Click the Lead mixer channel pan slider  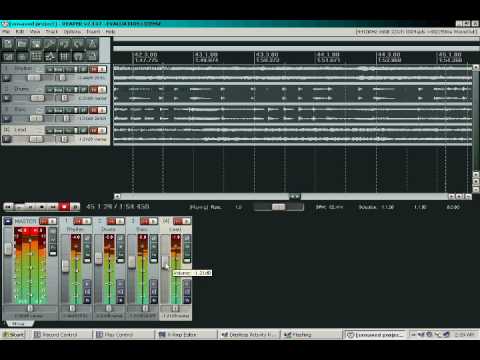175,308
